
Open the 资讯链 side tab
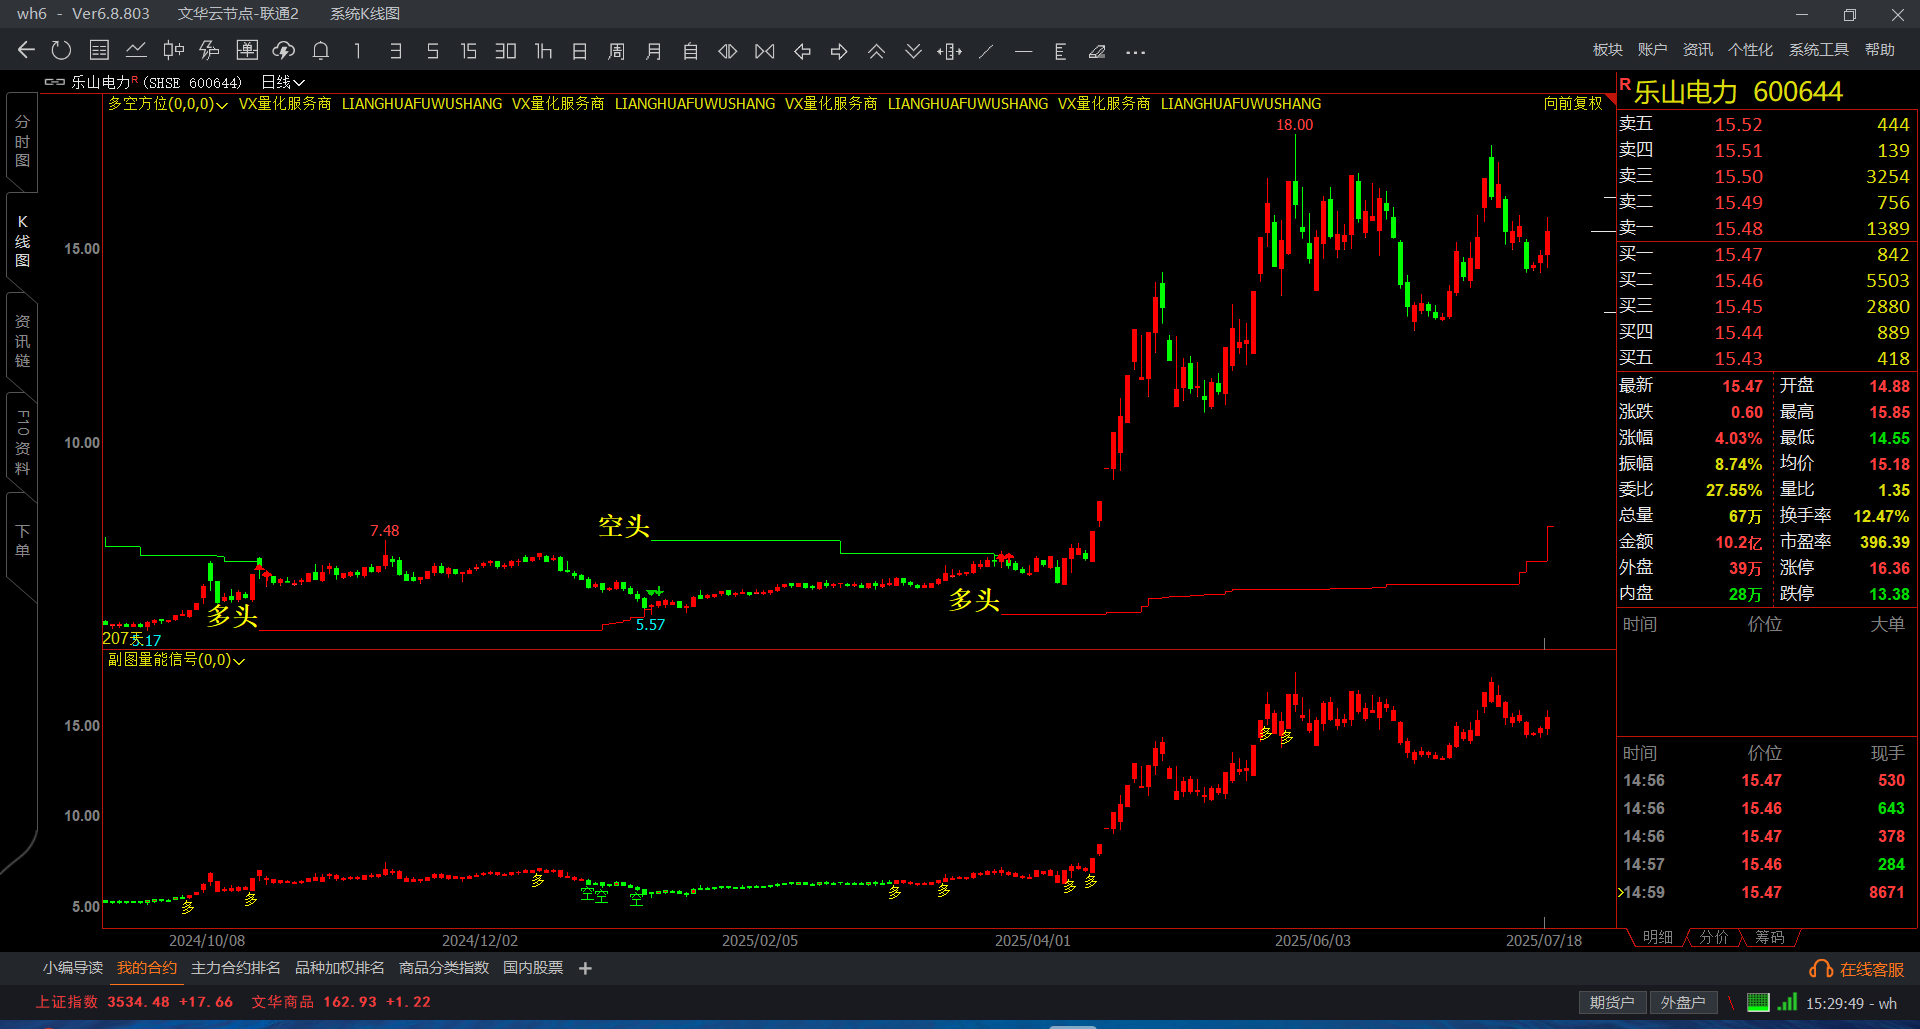point(22,341)
